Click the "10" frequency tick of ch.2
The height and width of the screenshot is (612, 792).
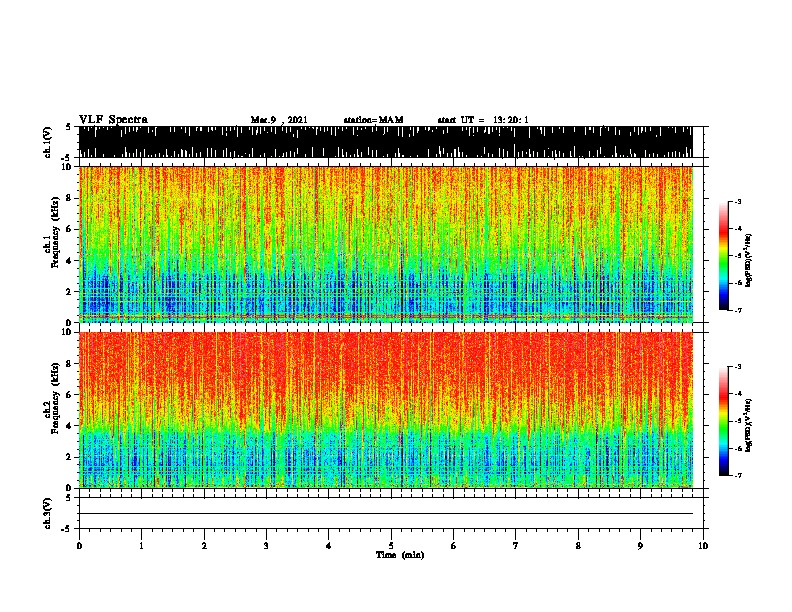pos(68,332)
